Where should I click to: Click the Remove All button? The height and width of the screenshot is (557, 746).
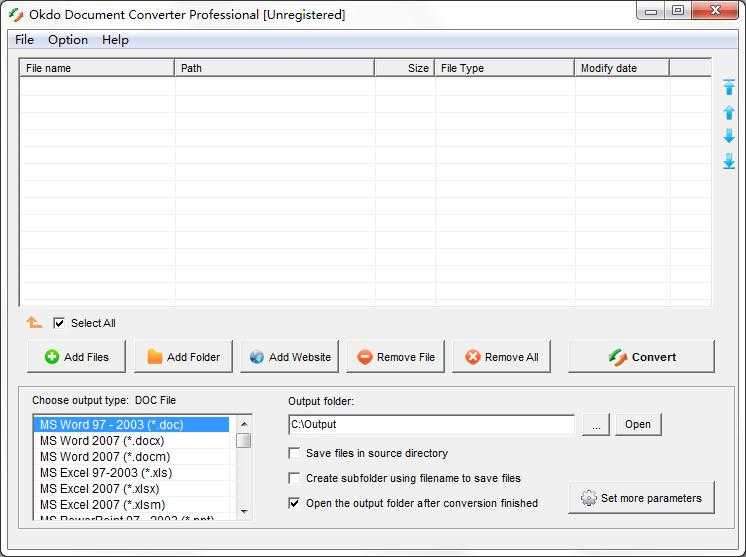click(501, 357)
